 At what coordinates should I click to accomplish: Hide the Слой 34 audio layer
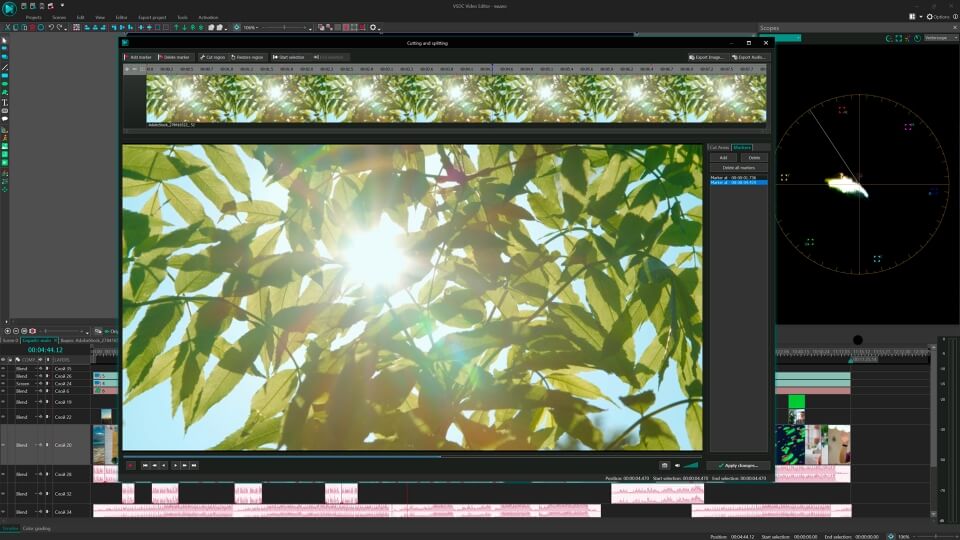click(4, 512)
